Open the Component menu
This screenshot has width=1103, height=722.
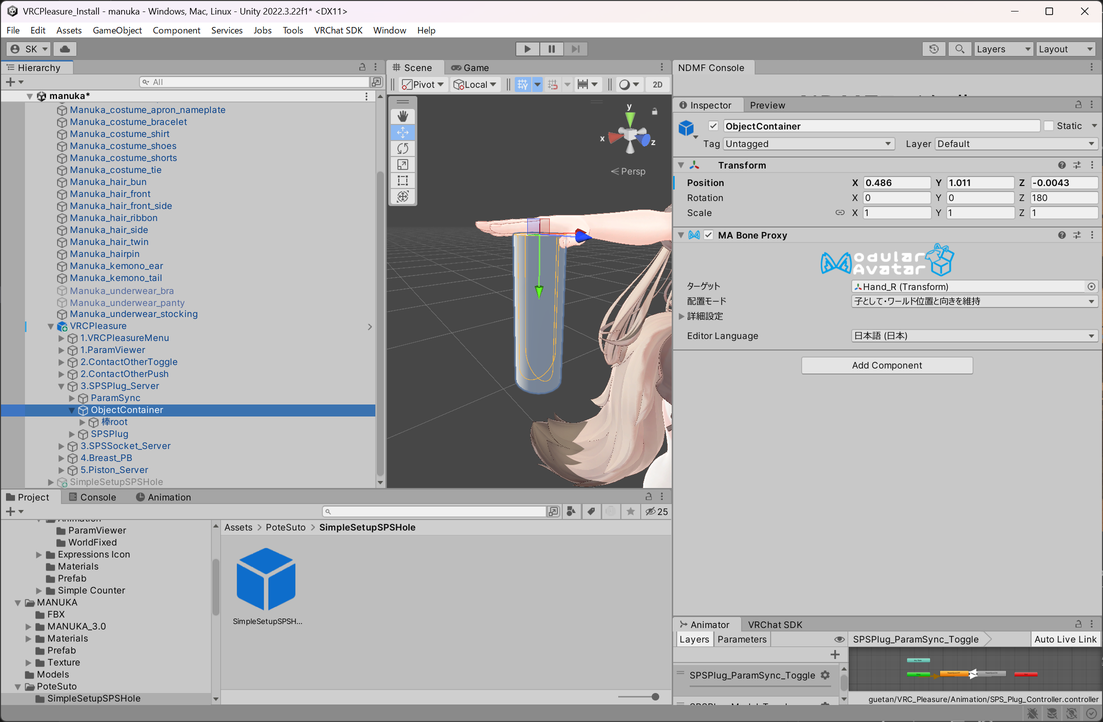pos(177,30)
